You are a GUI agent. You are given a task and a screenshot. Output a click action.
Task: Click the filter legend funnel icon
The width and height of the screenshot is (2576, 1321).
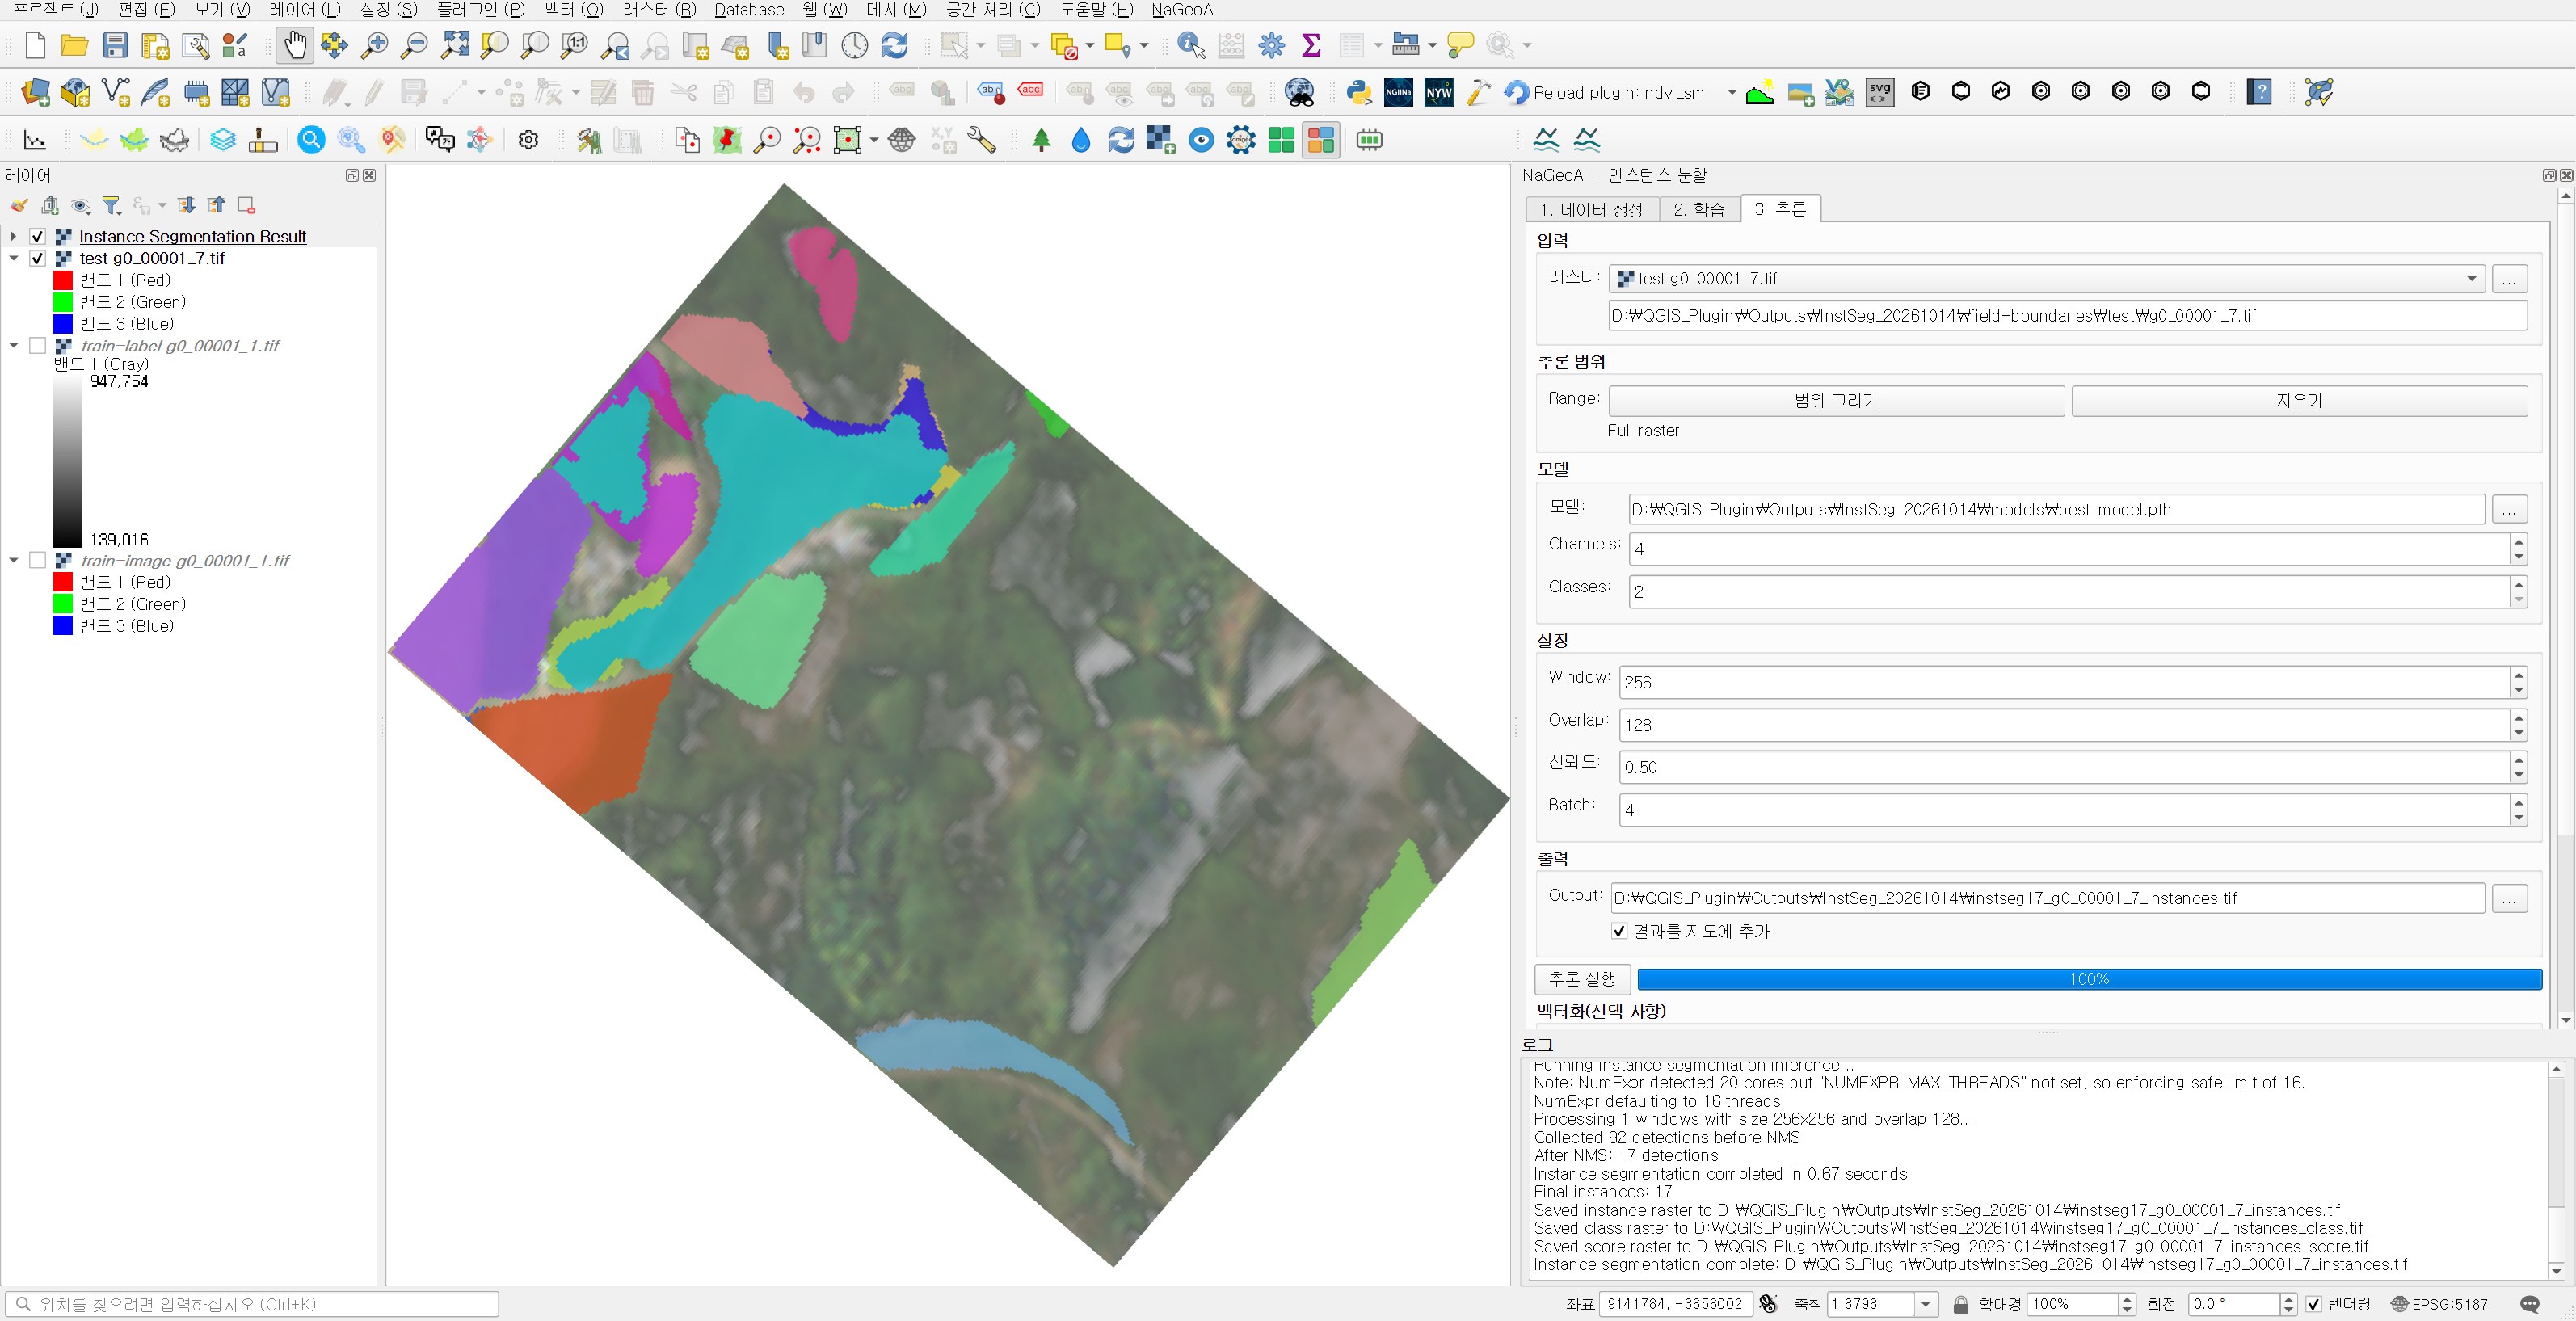pos(112,205)
